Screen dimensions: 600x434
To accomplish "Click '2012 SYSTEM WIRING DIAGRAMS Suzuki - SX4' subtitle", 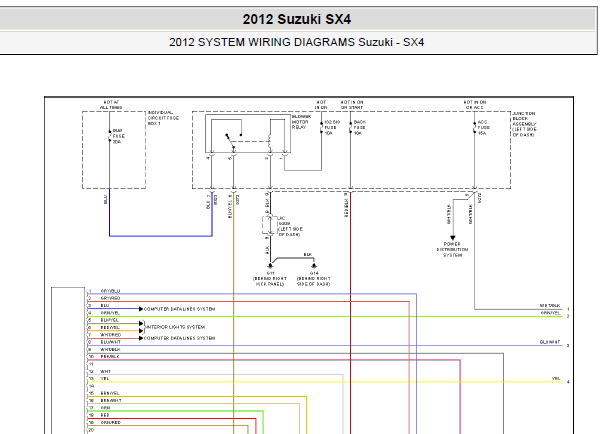I will [297, 42].
